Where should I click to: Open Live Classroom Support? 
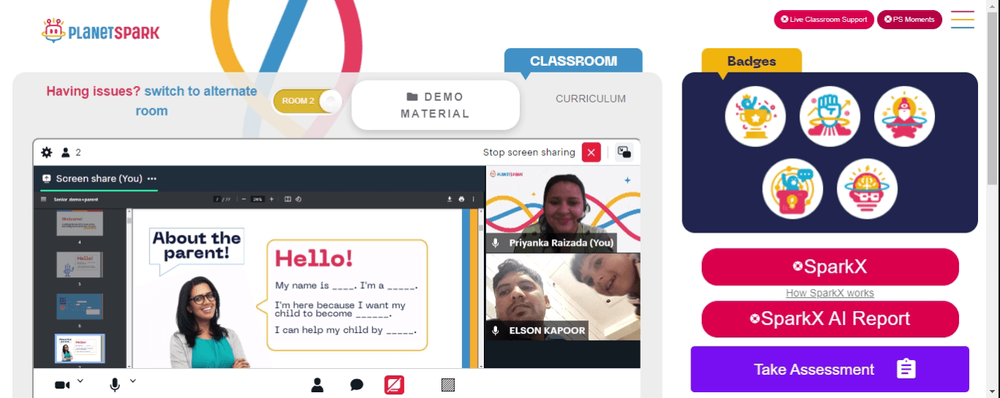click(824, 20)
